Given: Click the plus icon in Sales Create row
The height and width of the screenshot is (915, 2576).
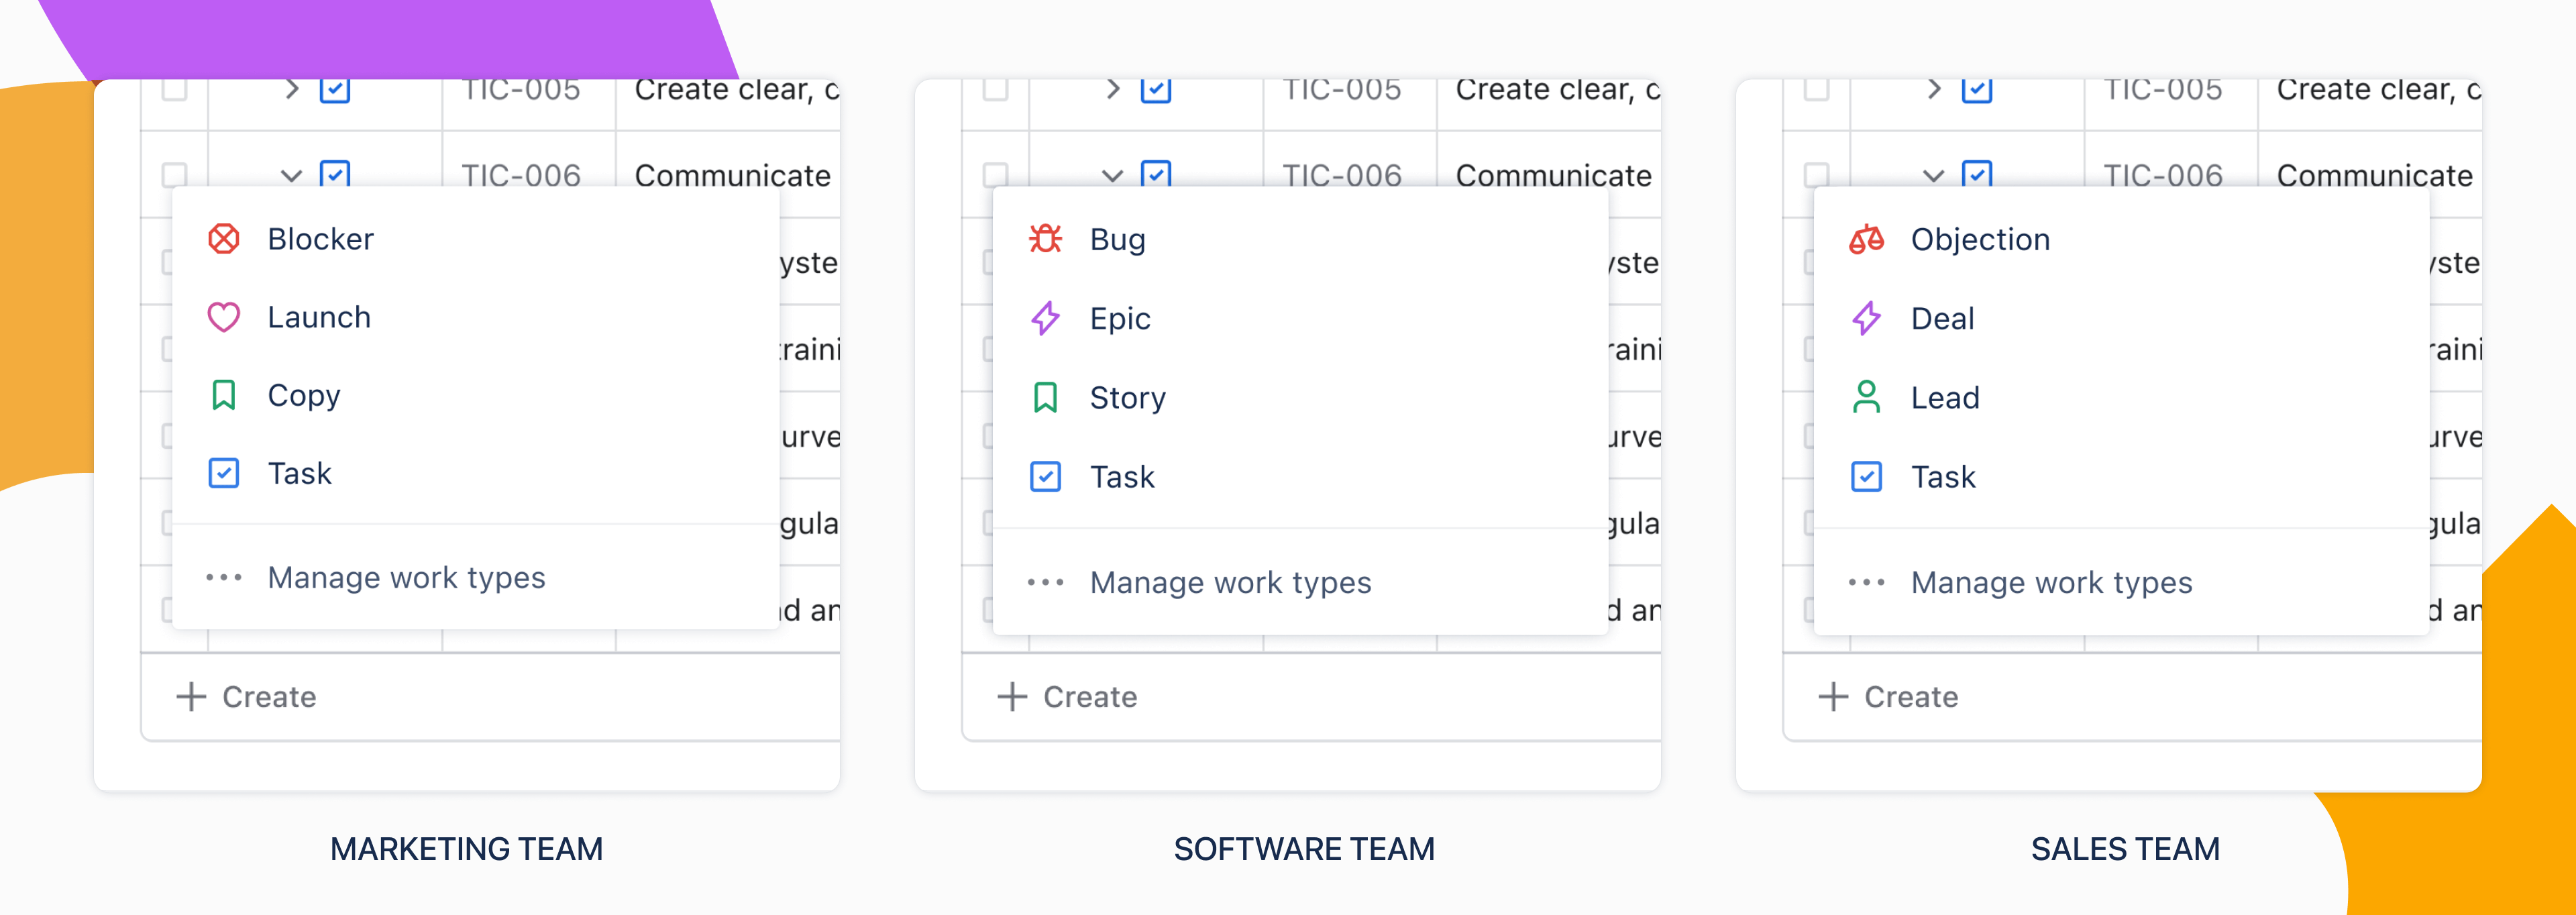Looking at the screenshot, I should 1833,696.
